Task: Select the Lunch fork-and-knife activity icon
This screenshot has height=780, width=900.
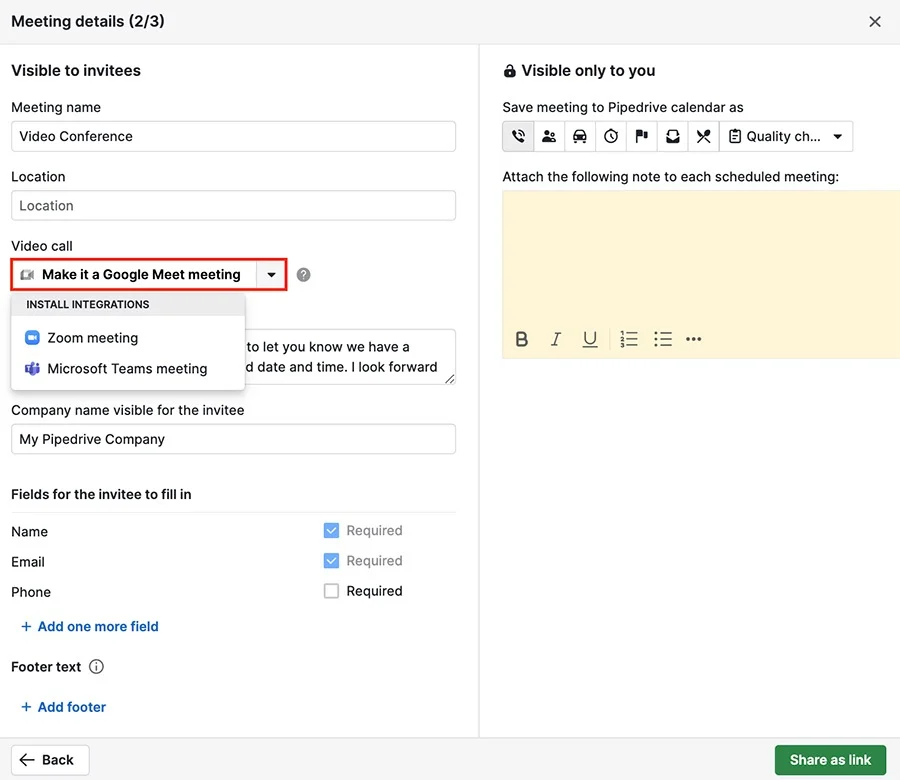Action: (x=704, y=137)
